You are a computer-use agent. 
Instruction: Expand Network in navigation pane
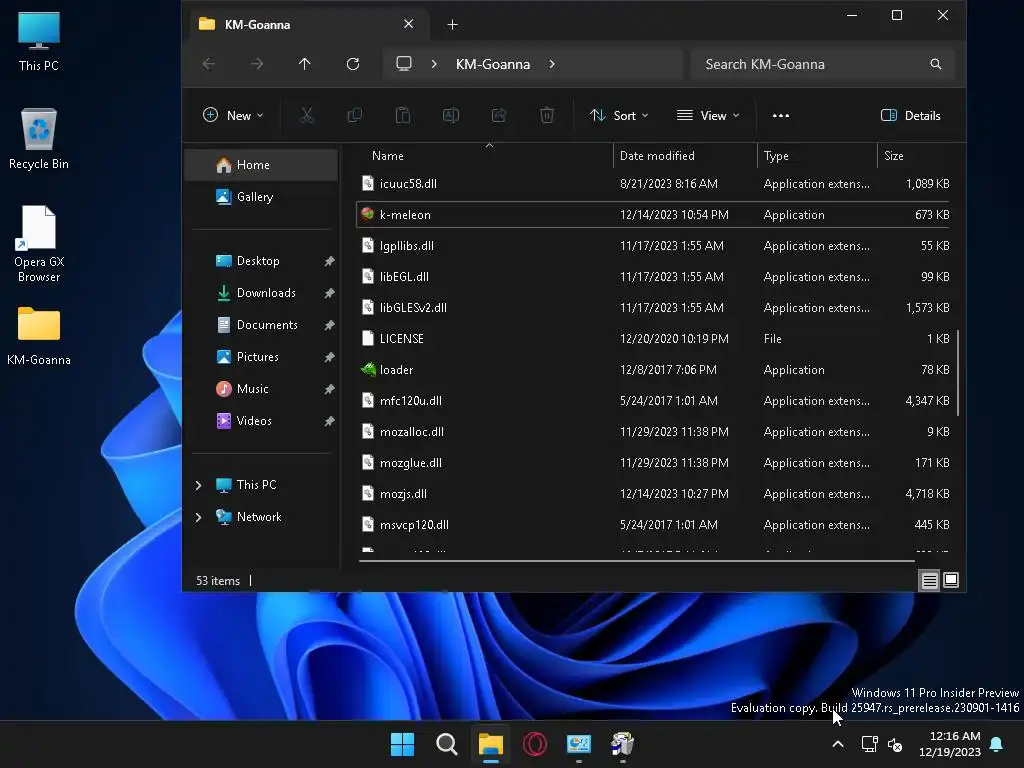click(x=199, y=517)
